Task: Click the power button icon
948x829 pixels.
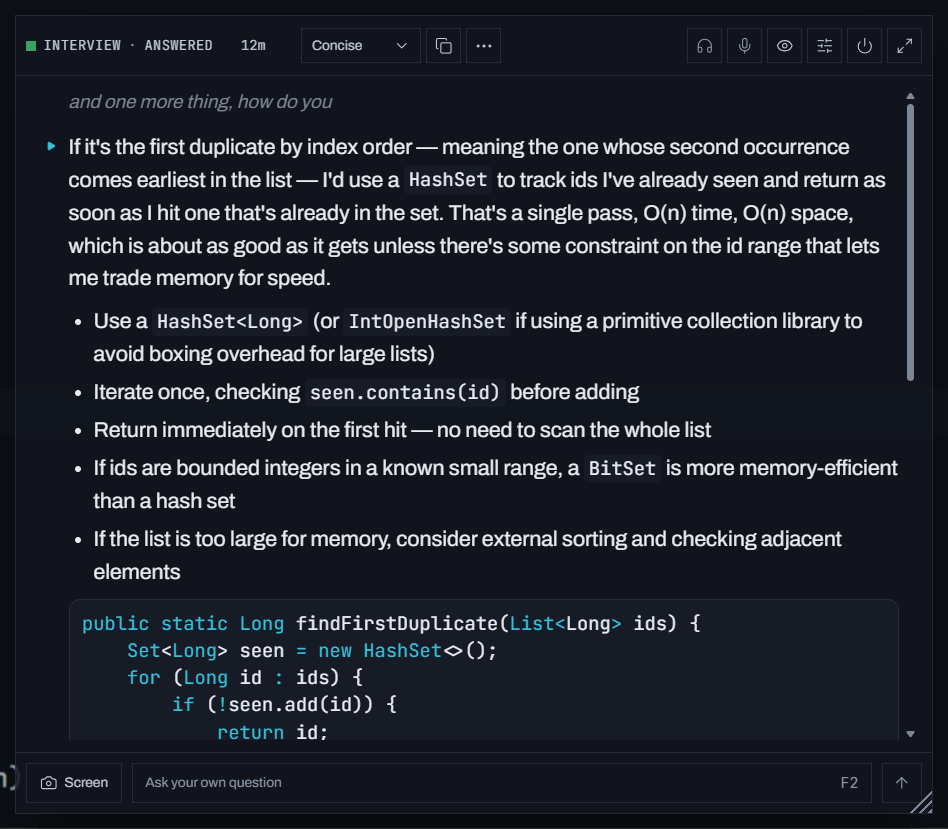Action: [x=865, y=46]
